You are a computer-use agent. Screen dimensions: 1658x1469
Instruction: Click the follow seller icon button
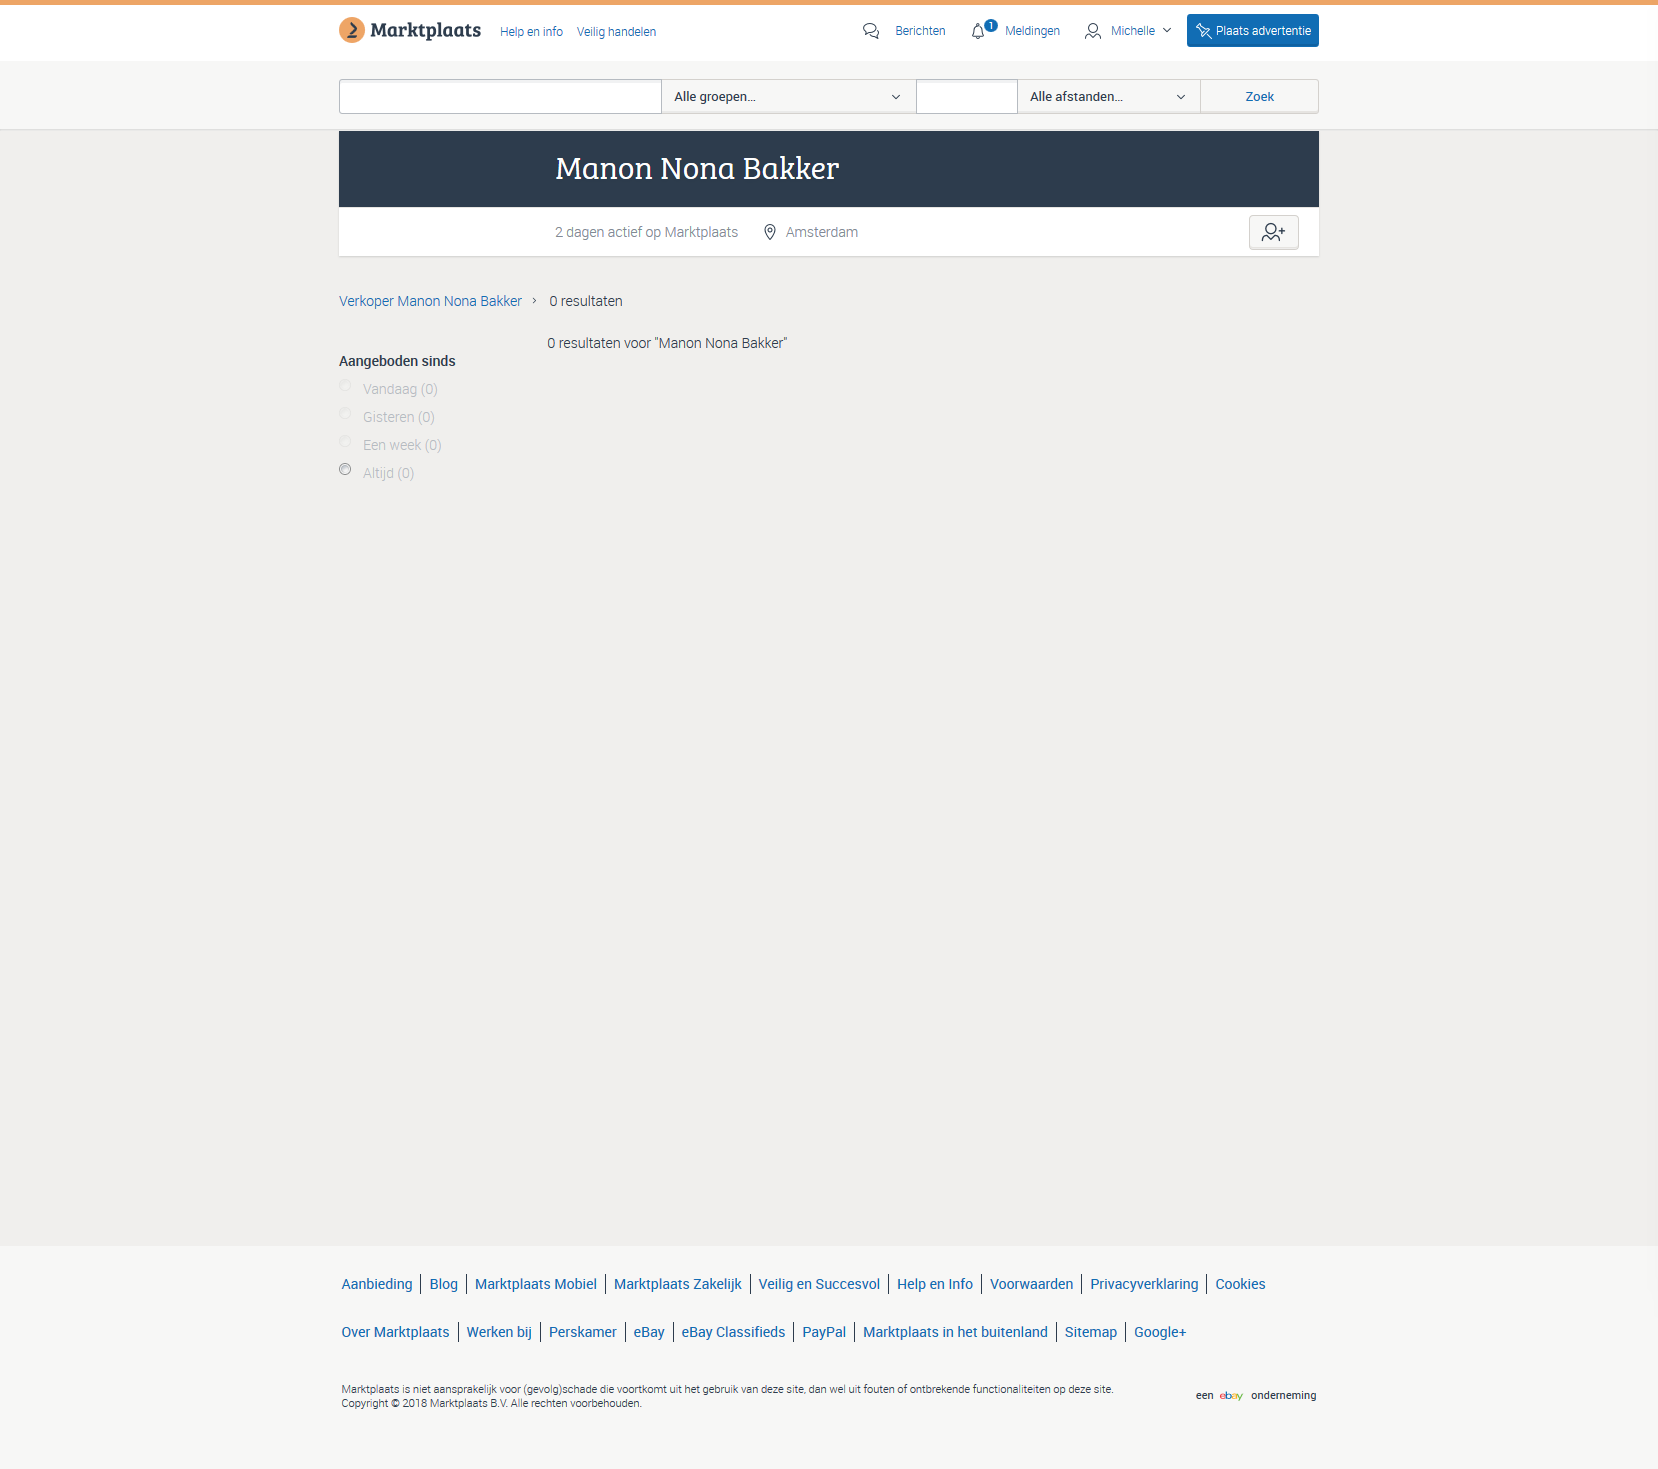click(x=1274, y=232)
